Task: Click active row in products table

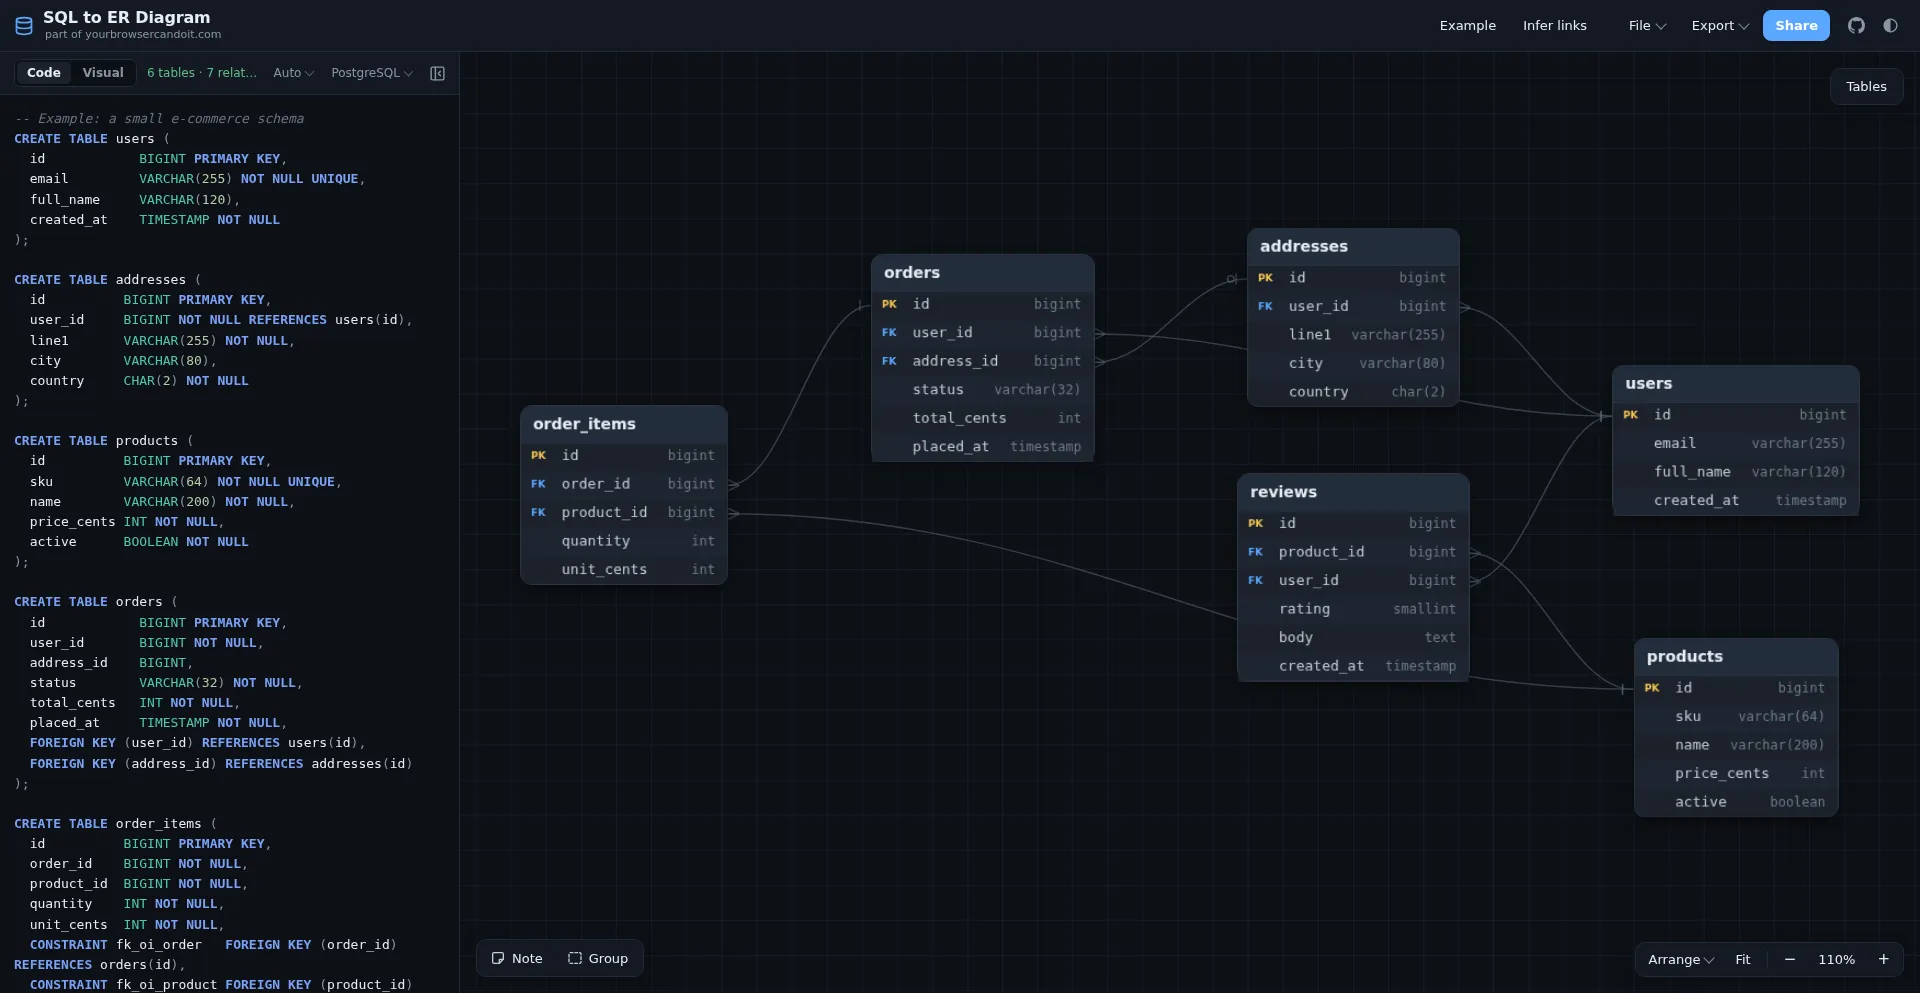Action: (1736, 802)
